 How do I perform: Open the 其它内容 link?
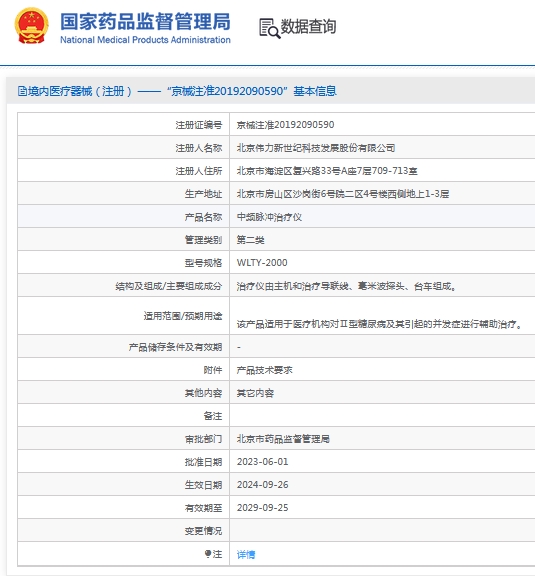[255, 393]
